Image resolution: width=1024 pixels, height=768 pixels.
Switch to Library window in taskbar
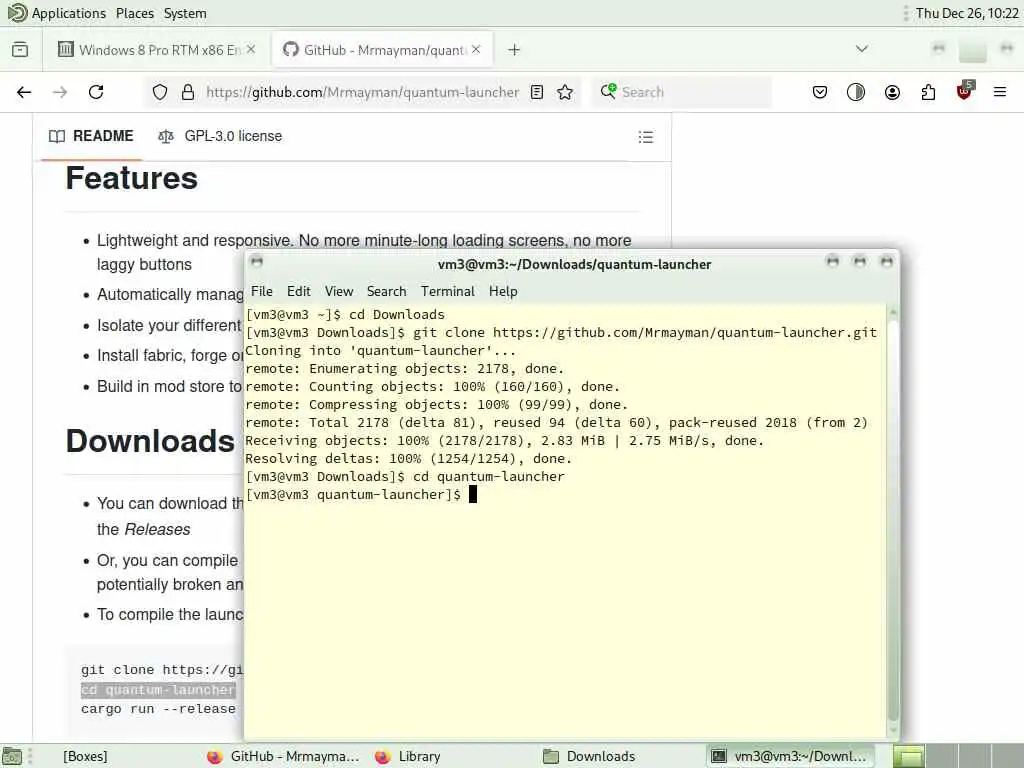tap(408, 756)
